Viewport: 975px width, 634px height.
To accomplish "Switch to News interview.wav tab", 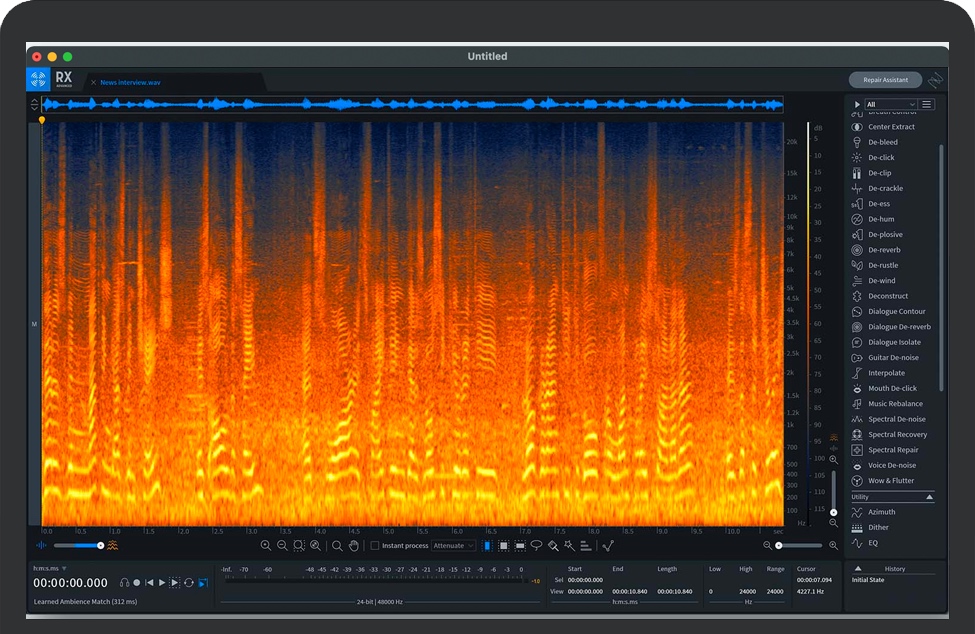I will click(130, 82).
